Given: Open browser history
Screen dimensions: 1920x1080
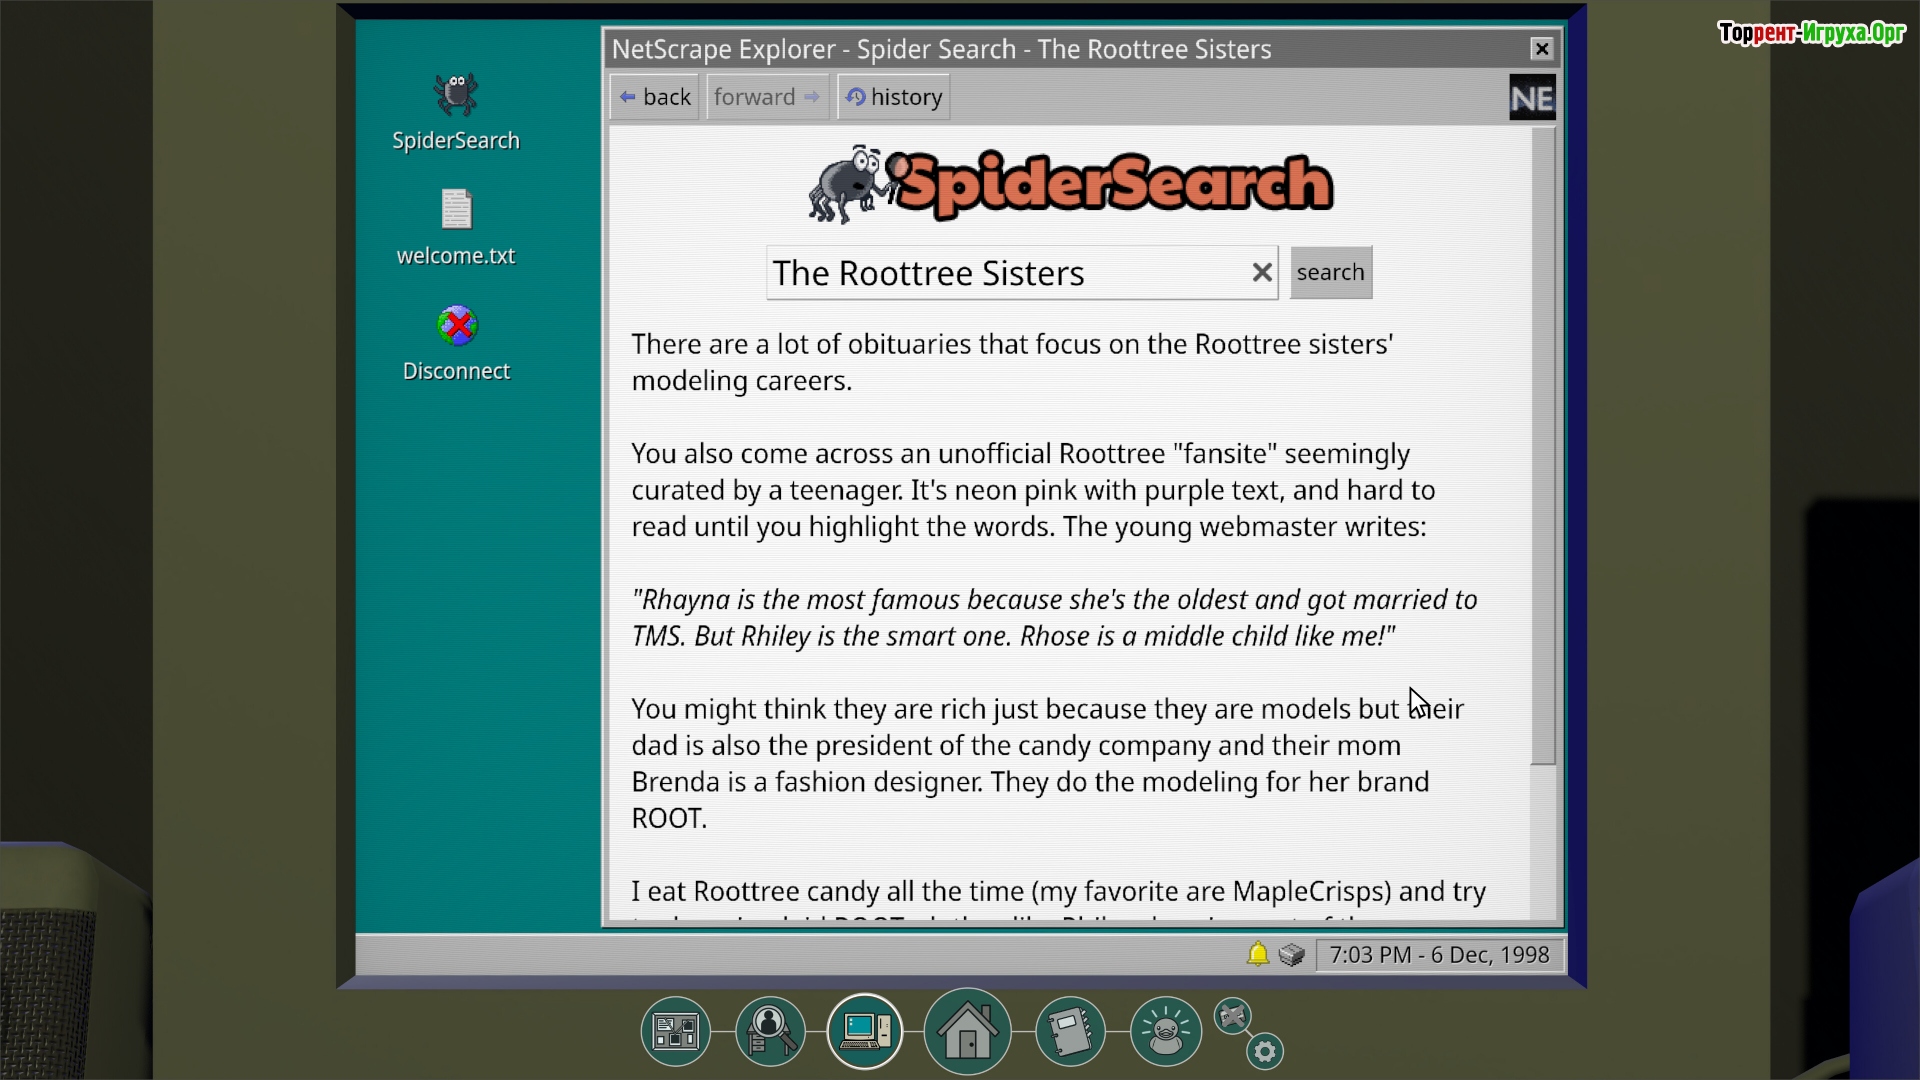Looking at the screenshot, I should coord(894,97).
